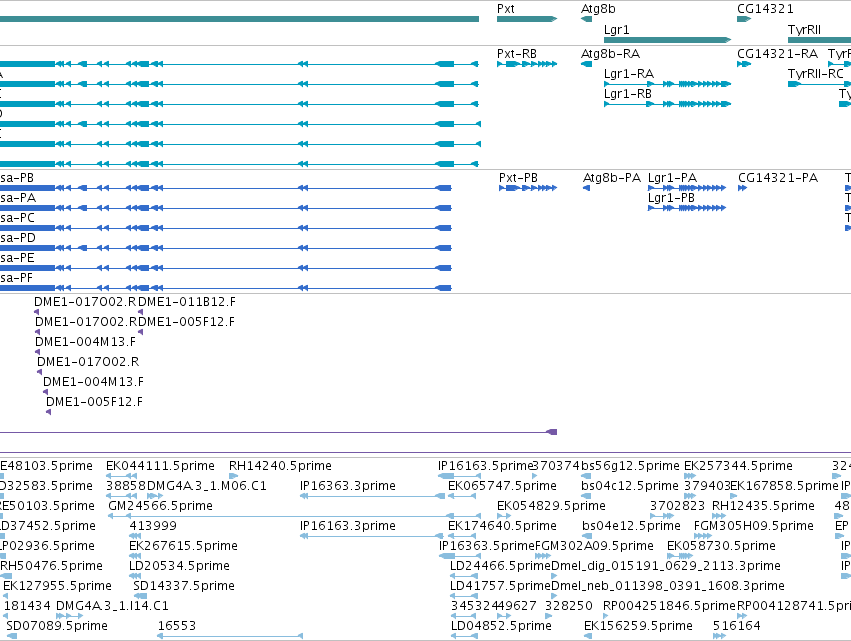
Task: Click the LD41757.5prime EST feature
Action: click(464, 596)
